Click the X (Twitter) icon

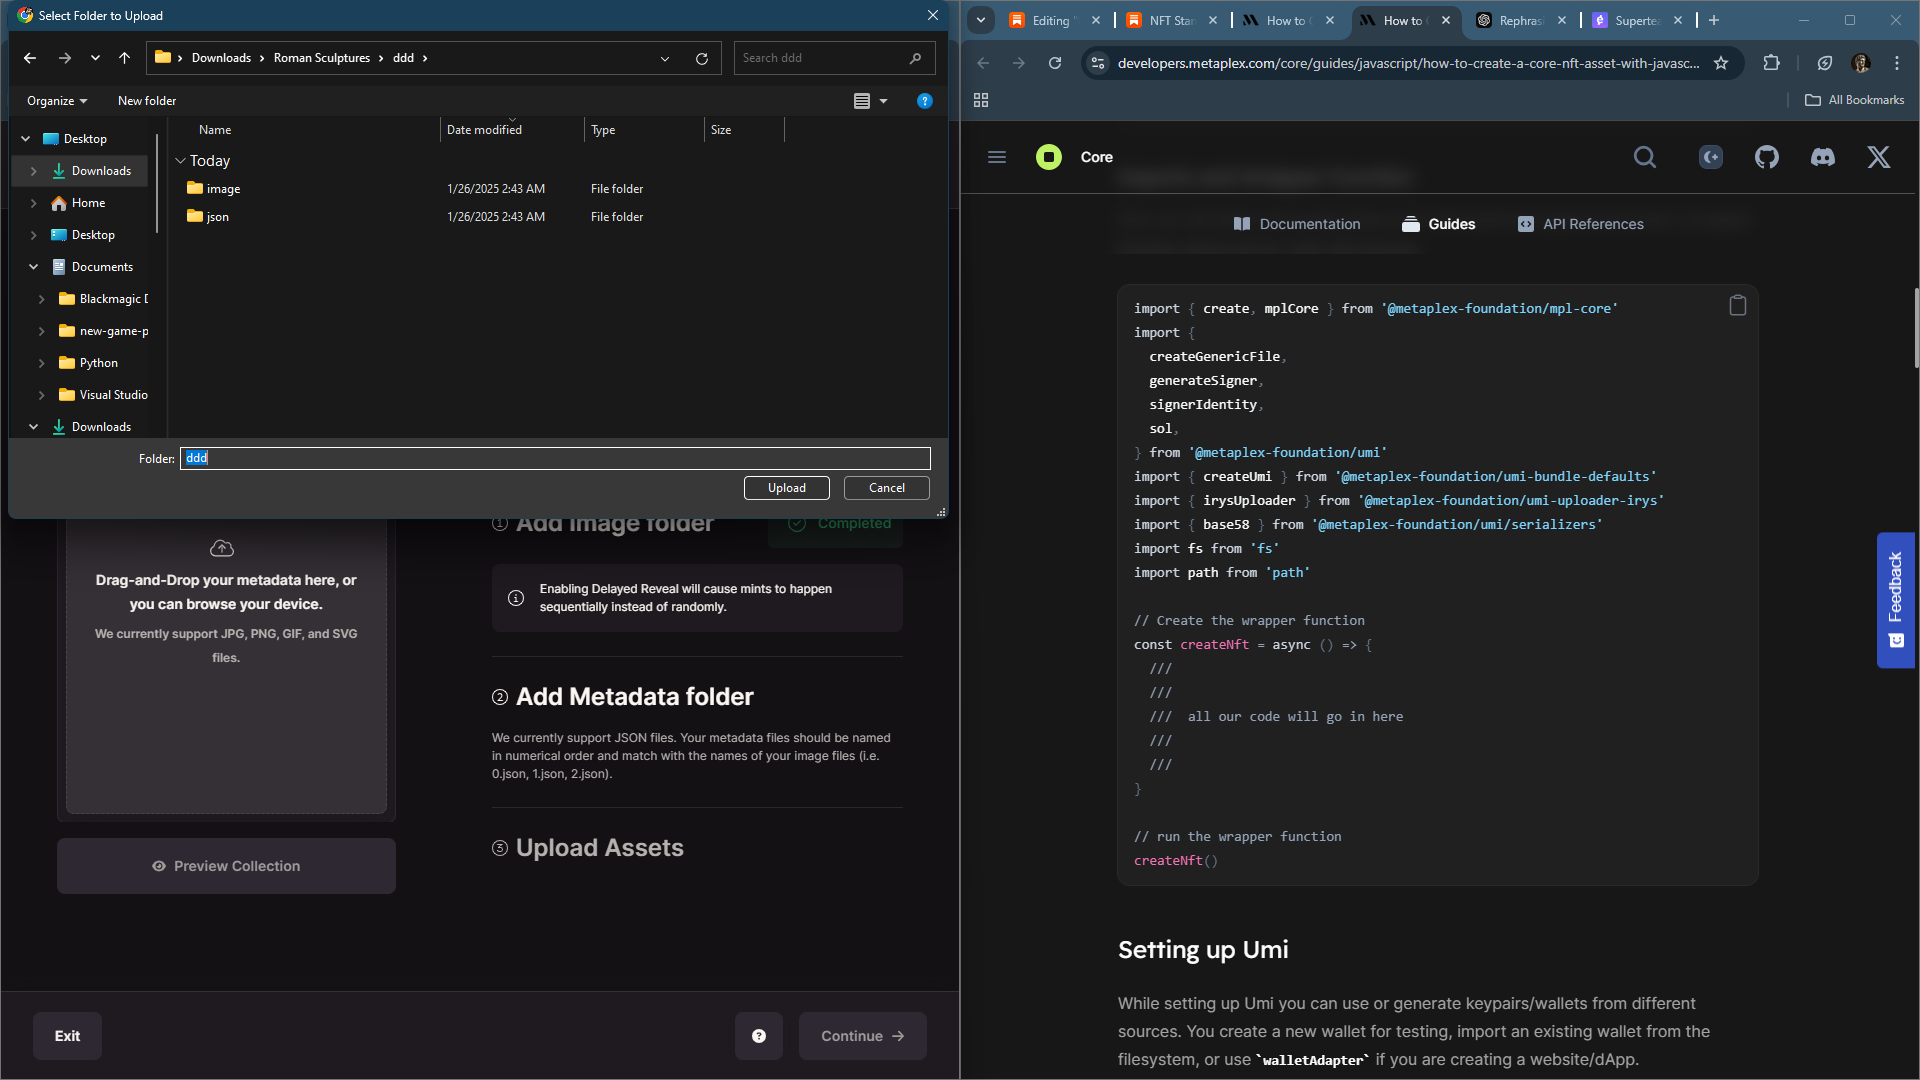[x=1878, y=157]
